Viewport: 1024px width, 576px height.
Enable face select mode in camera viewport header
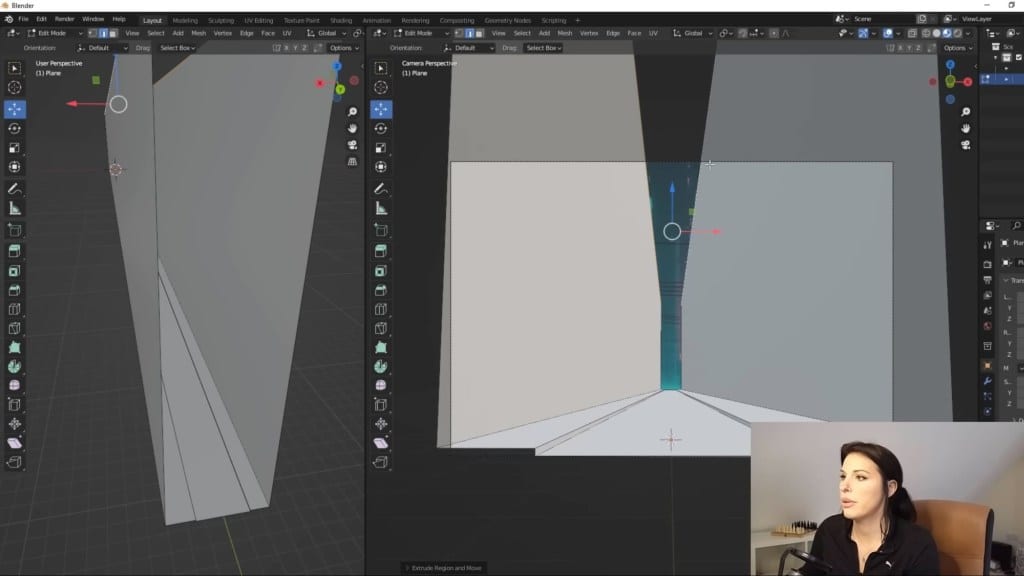tap(479, 33)
